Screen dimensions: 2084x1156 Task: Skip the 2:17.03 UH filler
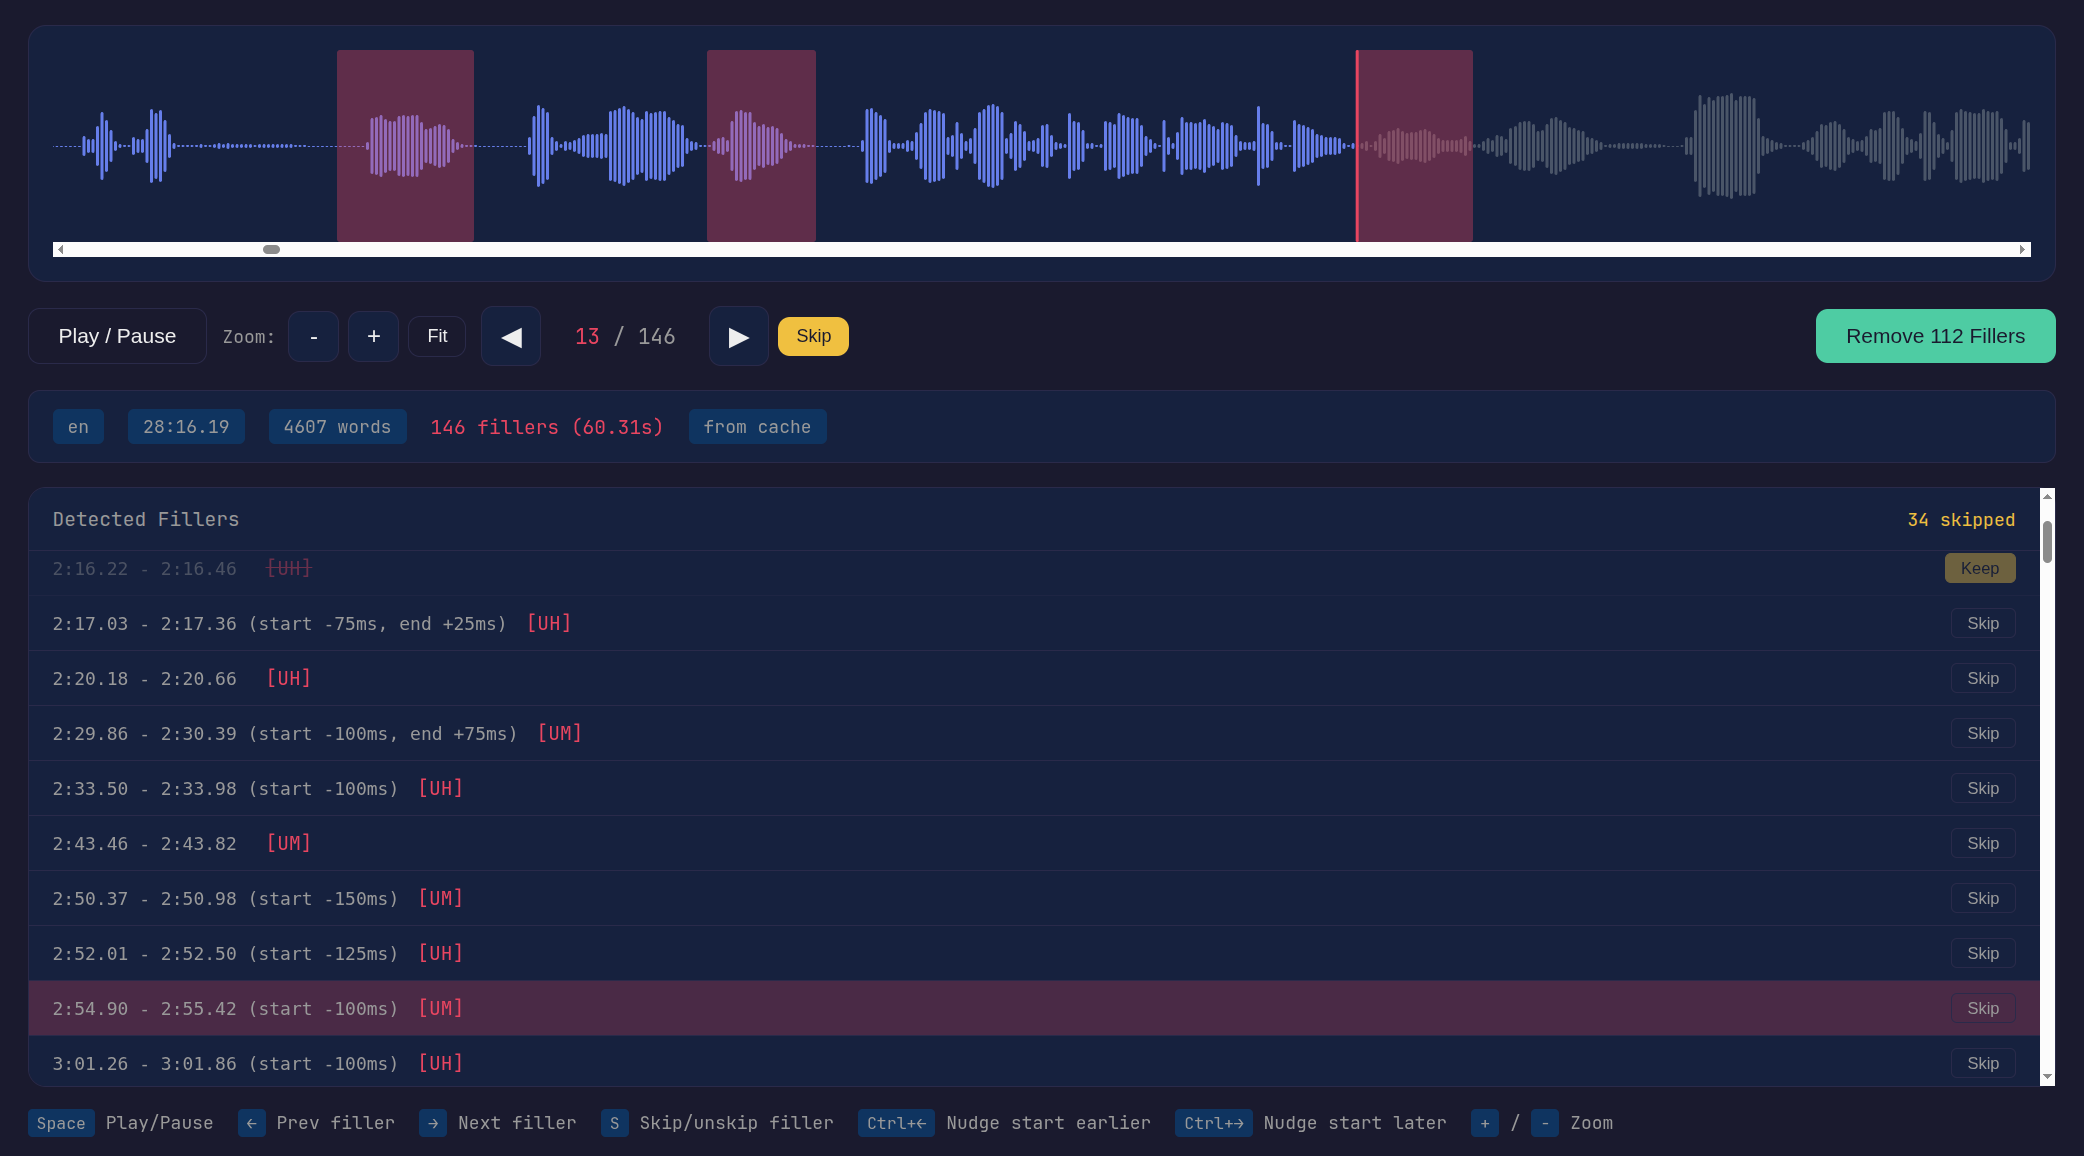point(1982,623)
